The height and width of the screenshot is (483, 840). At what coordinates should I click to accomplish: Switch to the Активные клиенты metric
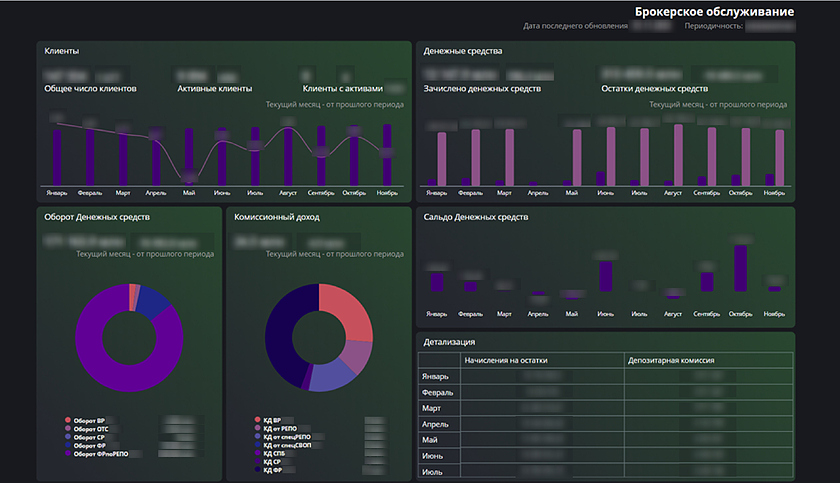[214, 89]
